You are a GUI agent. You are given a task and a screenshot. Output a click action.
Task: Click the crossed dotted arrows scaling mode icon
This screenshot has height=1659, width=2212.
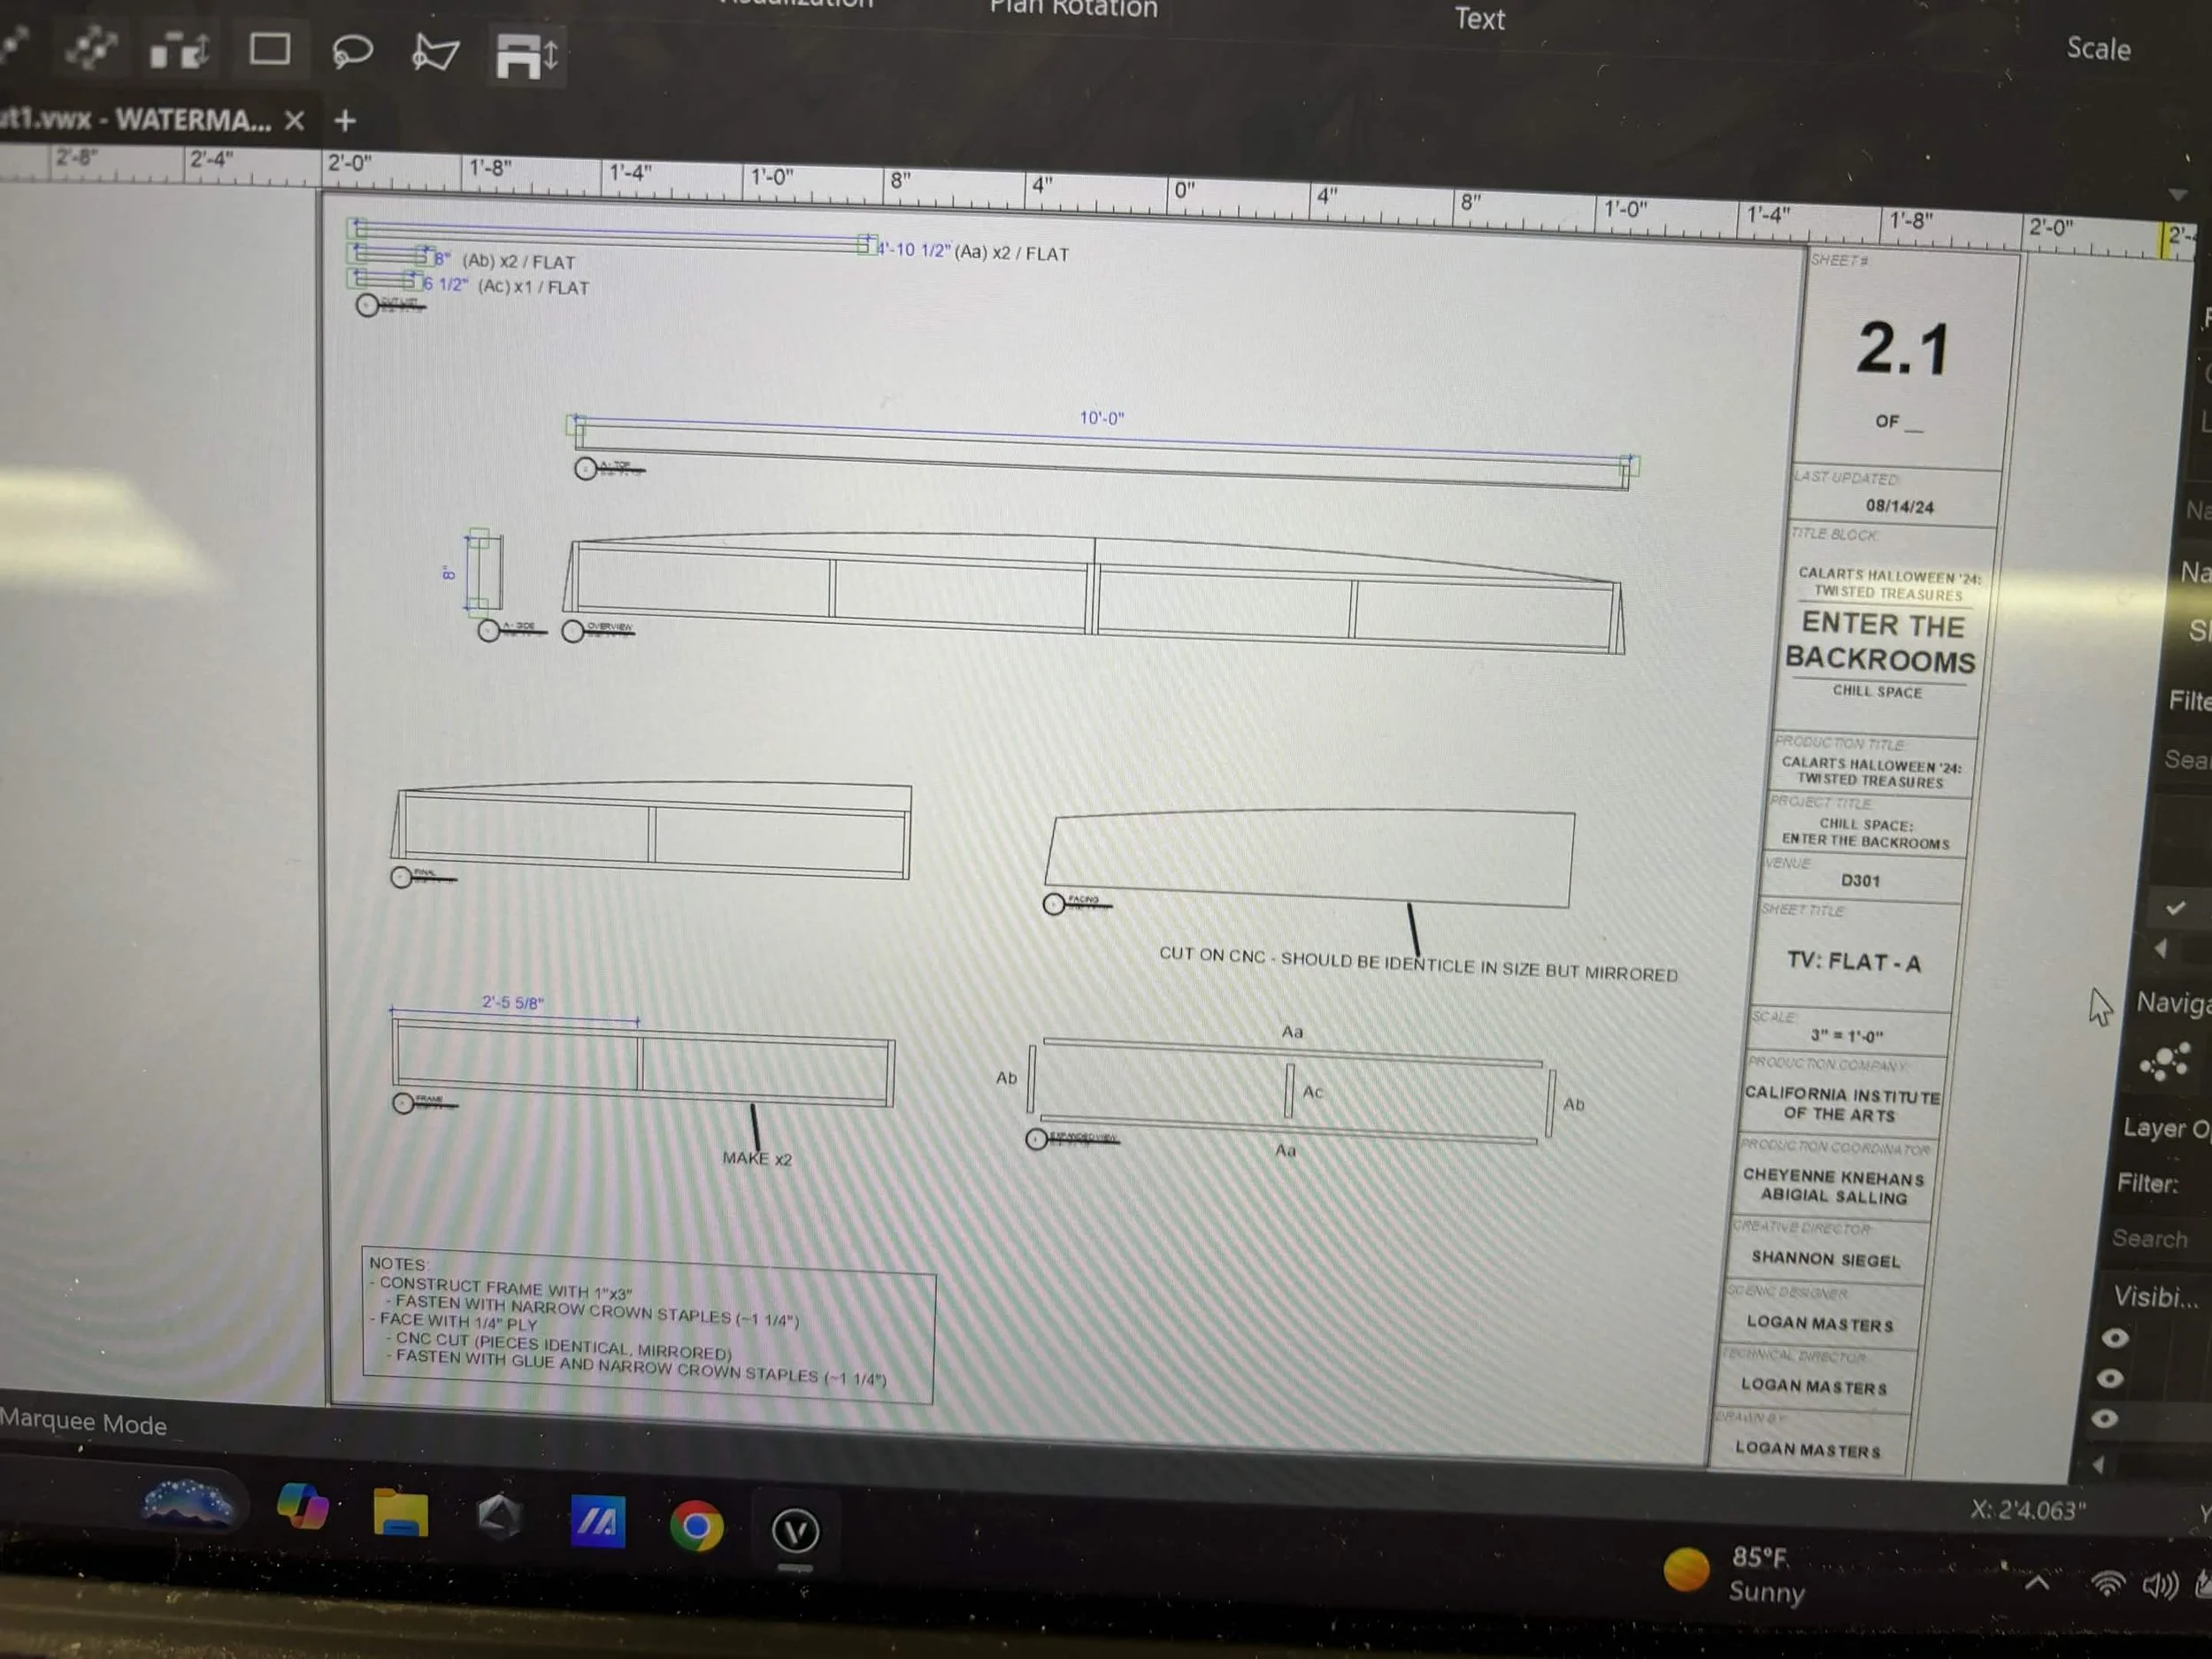[x=92, y=48]
